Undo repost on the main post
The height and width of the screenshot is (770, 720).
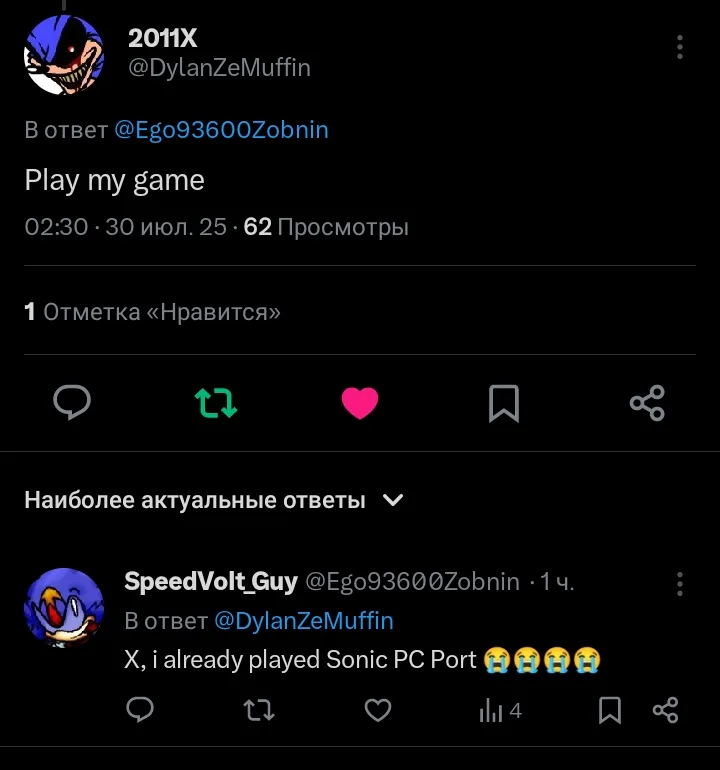216,403
